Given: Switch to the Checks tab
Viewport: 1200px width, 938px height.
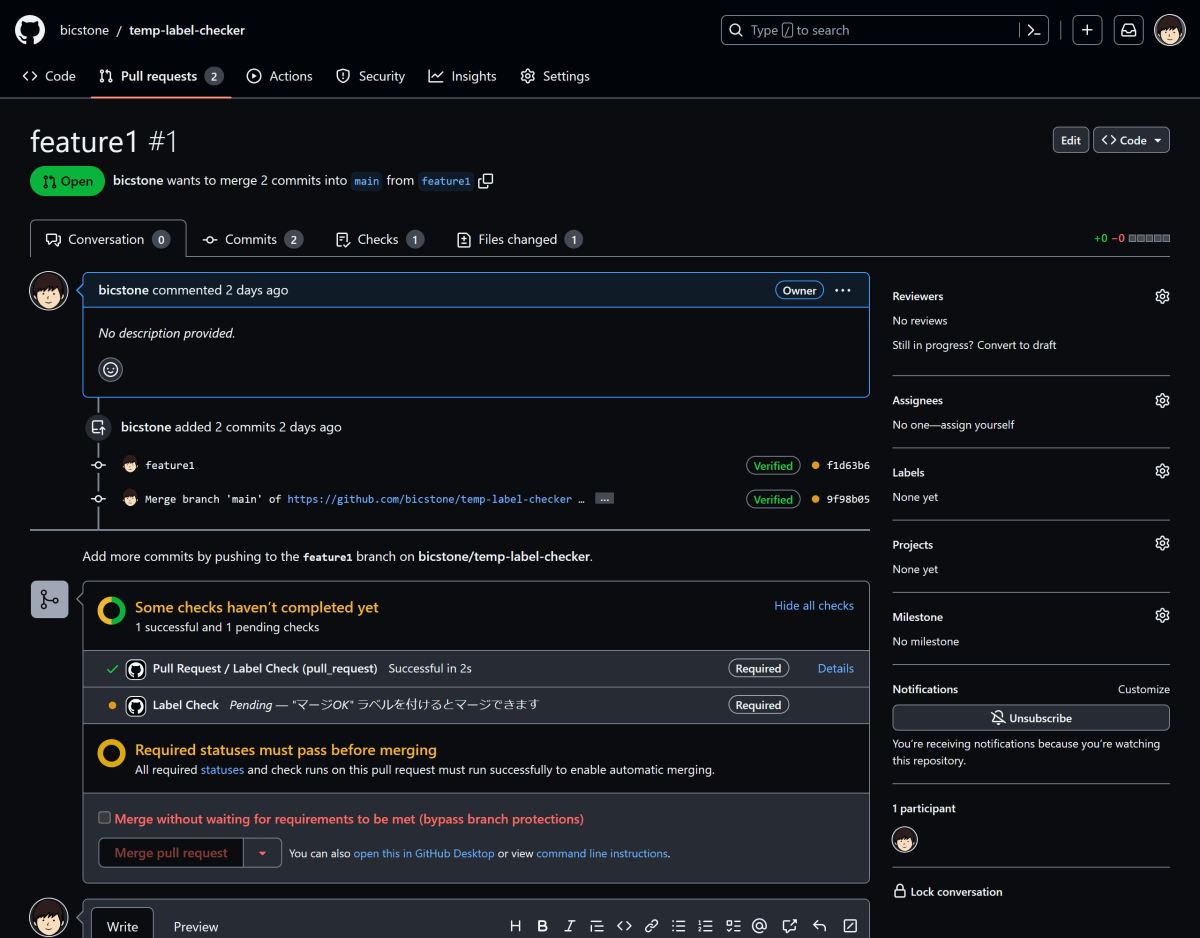Looking at the screenshot, I should click(378, 239).
